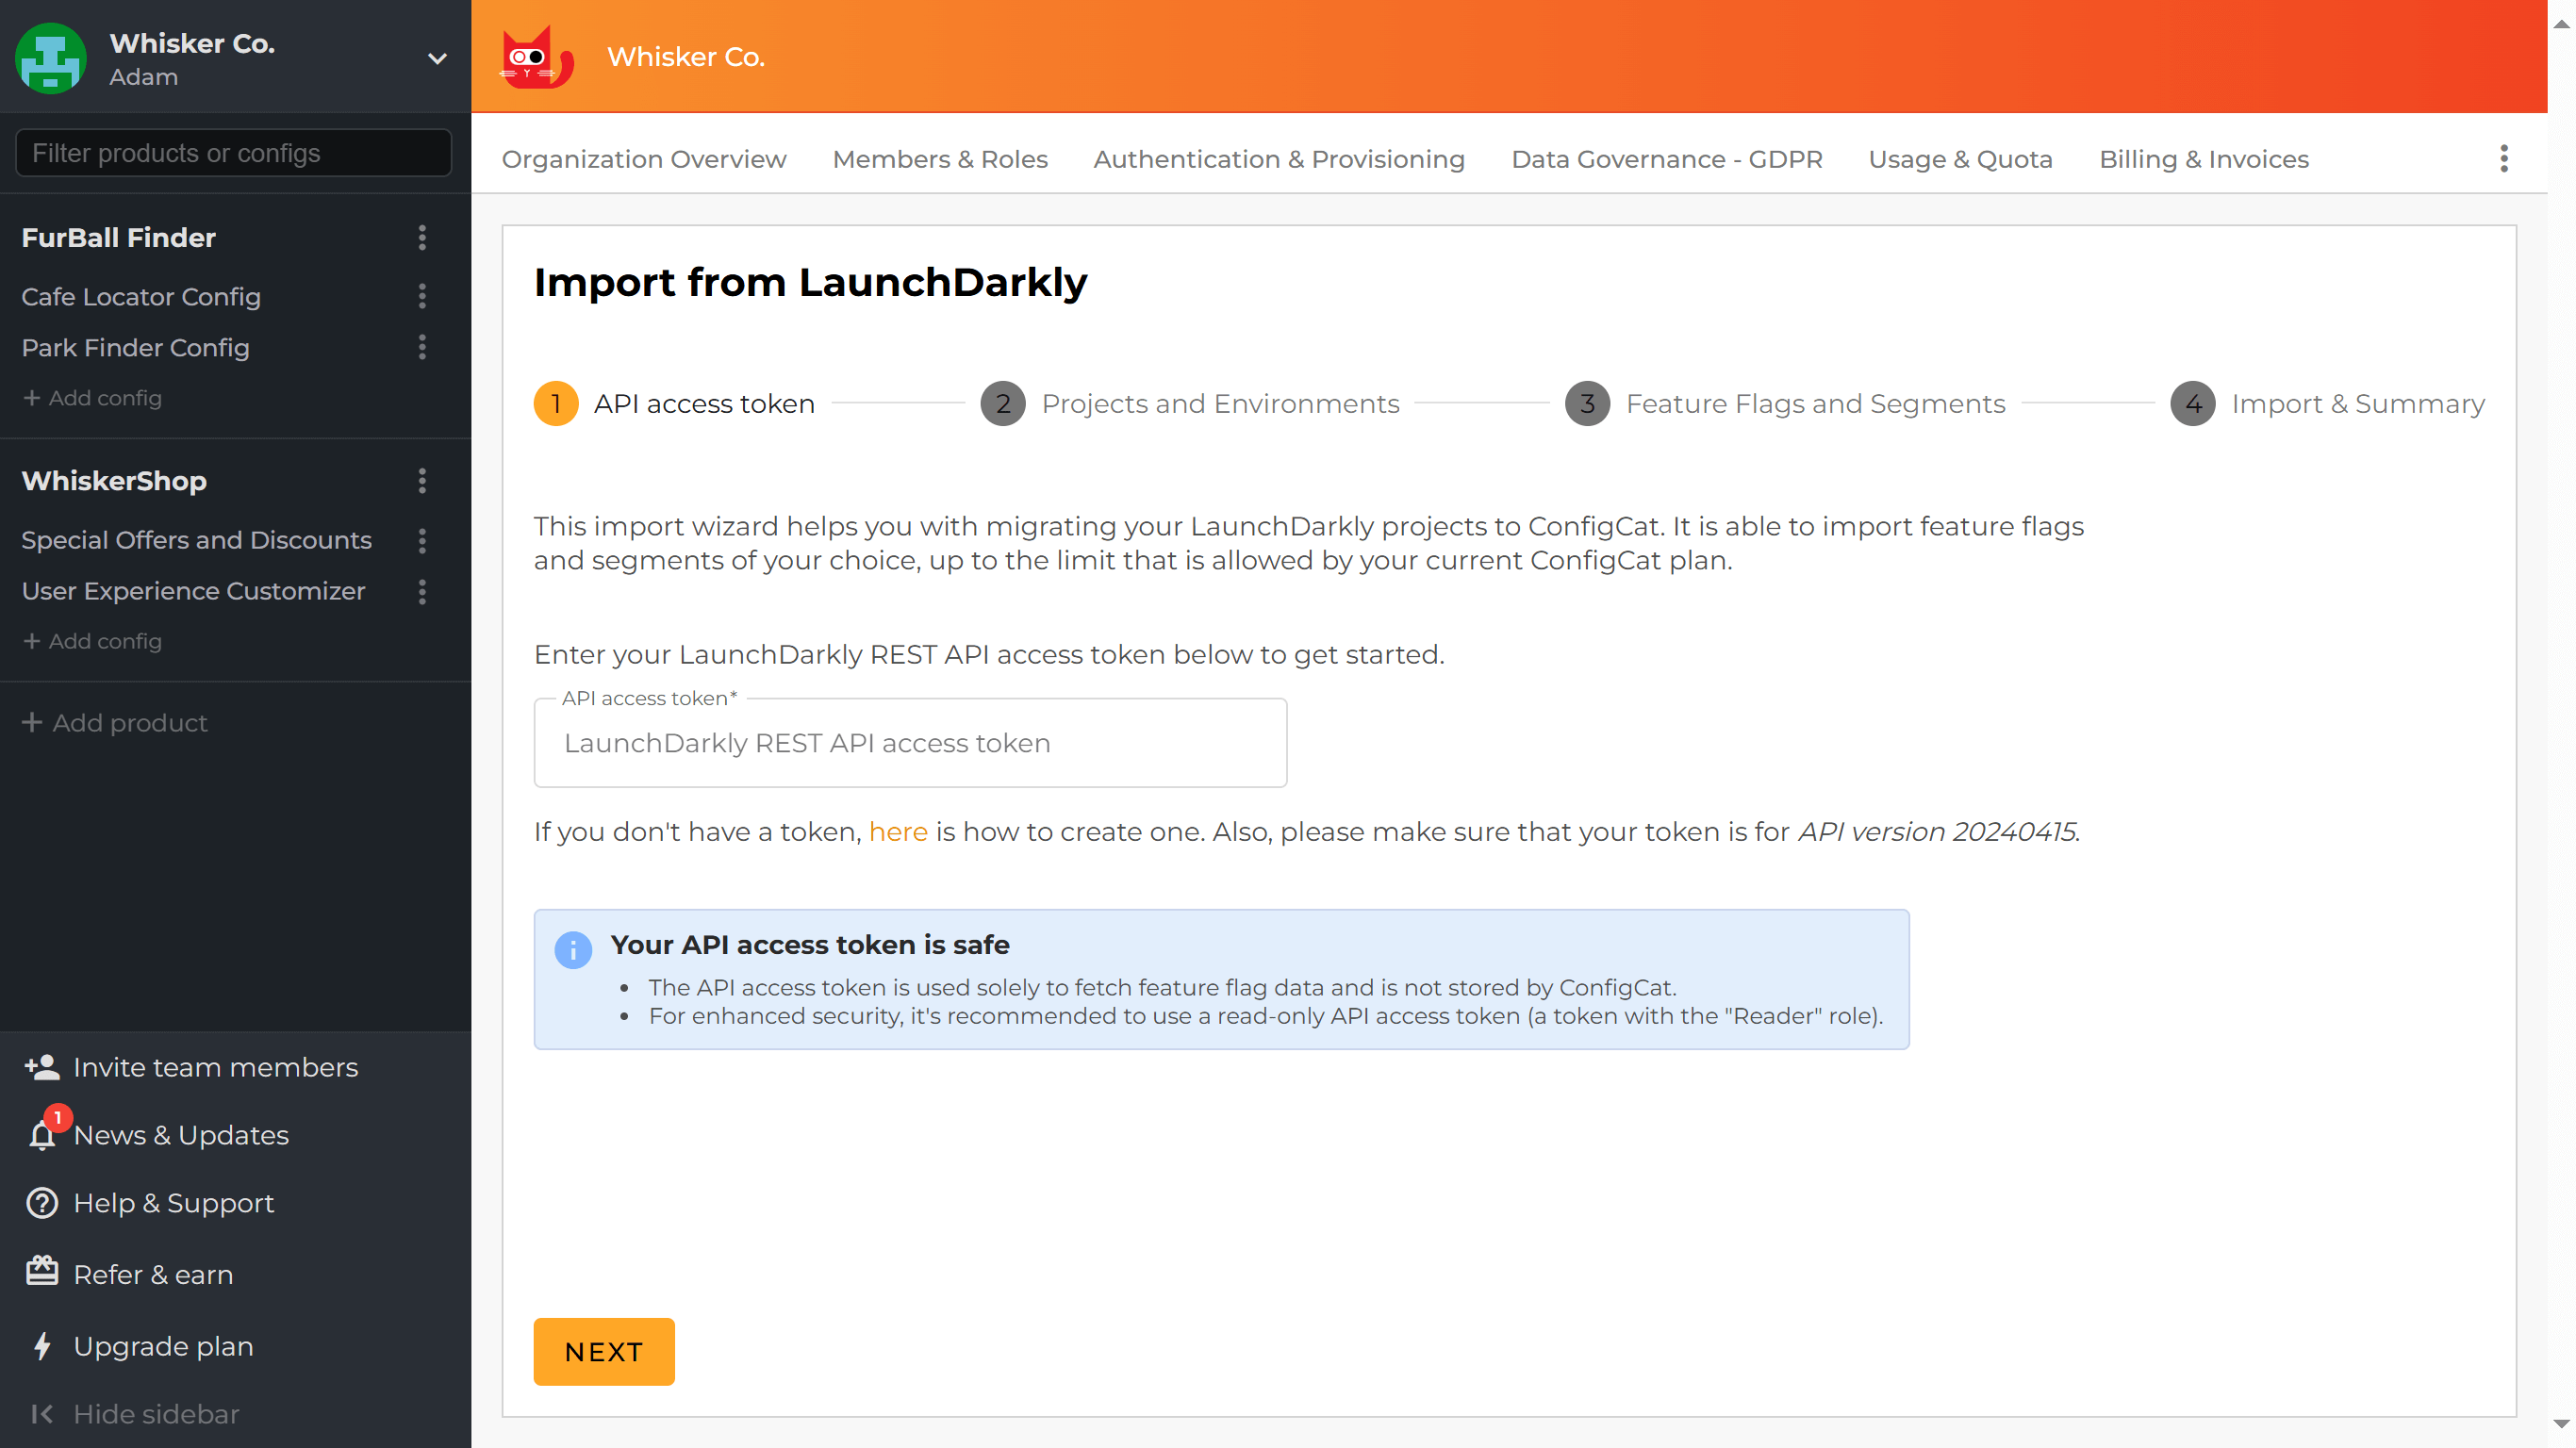Click the Refer & earn gift icon
The width and height of the screenshot is (2576, 1448).
point(41,1273)
